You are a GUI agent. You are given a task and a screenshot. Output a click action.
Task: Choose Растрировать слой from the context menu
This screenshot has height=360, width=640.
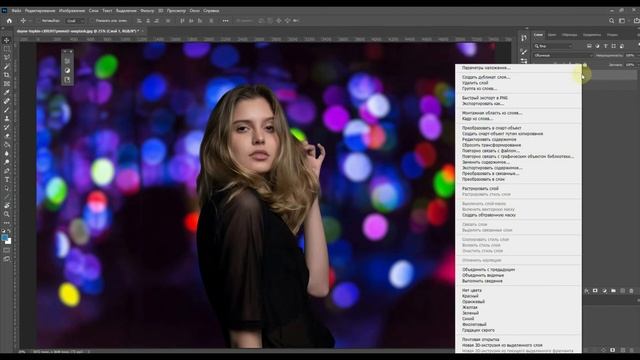[x=480, y=189]
